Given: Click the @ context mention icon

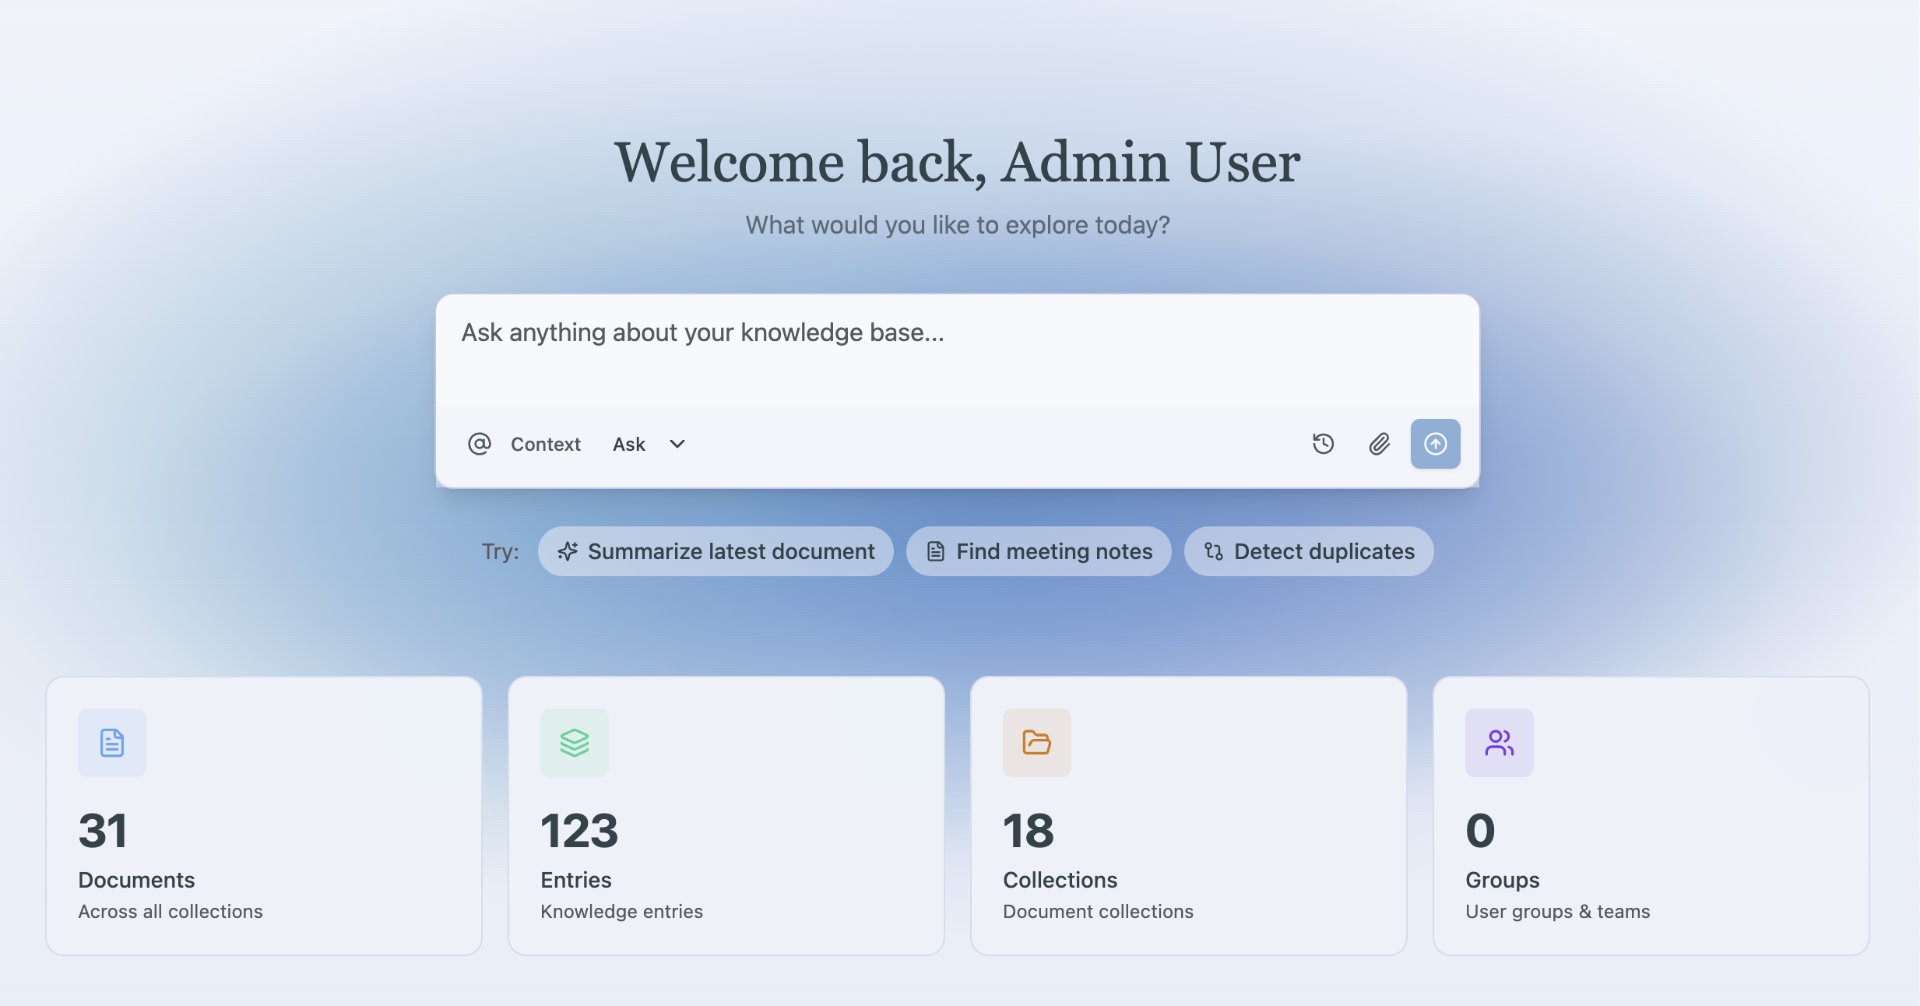Looking at the screenshot, I should [x=479, y=444].
